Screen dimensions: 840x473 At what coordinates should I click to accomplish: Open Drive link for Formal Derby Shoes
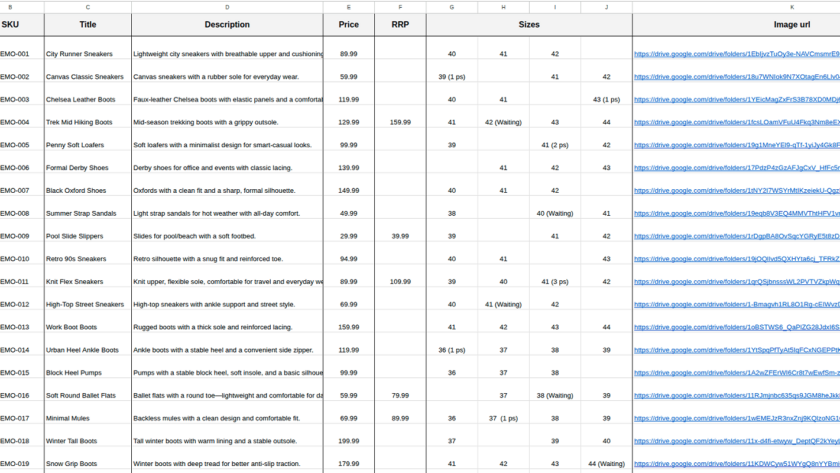point(737,168)
